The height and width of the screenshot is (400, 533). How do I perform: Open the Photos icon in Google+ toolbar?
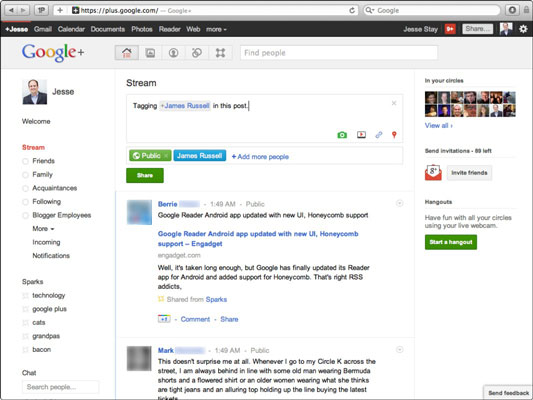(x=150, y=53)
